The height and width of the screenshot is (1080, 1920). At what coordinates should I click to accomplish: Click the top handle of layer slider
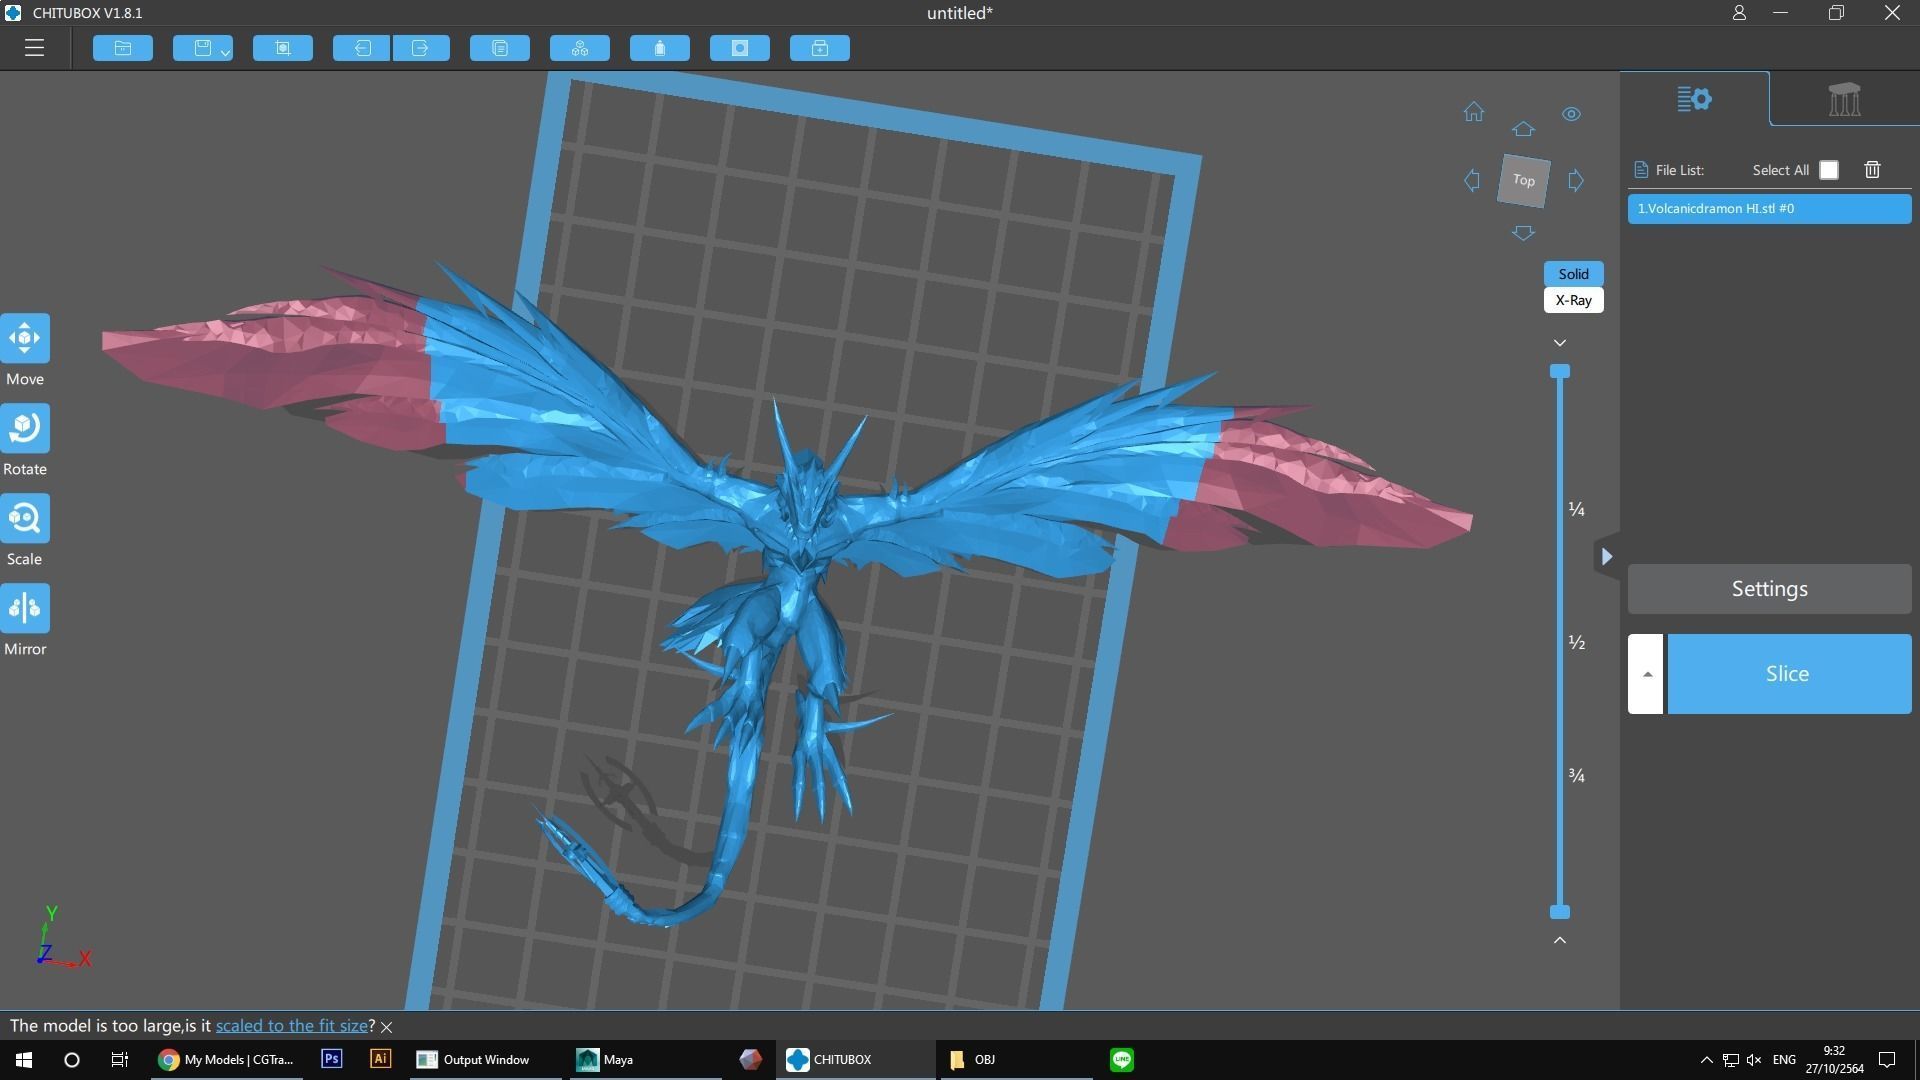1560,371
